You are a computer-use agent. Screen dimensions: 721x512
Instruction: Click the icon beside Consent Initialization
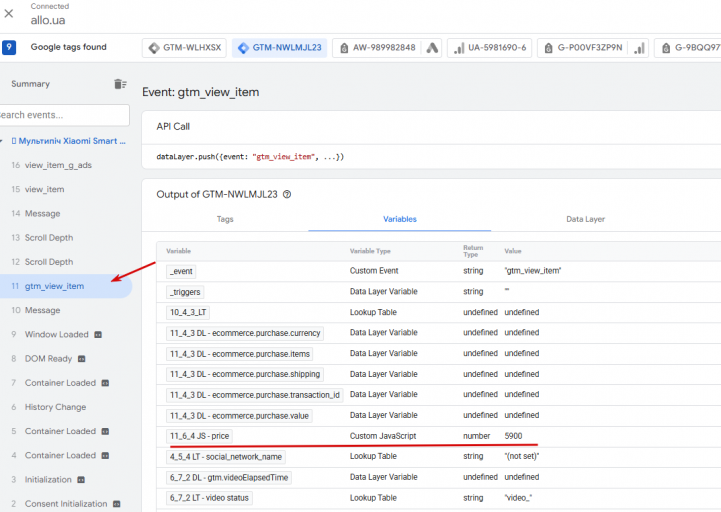coord(117,504)
